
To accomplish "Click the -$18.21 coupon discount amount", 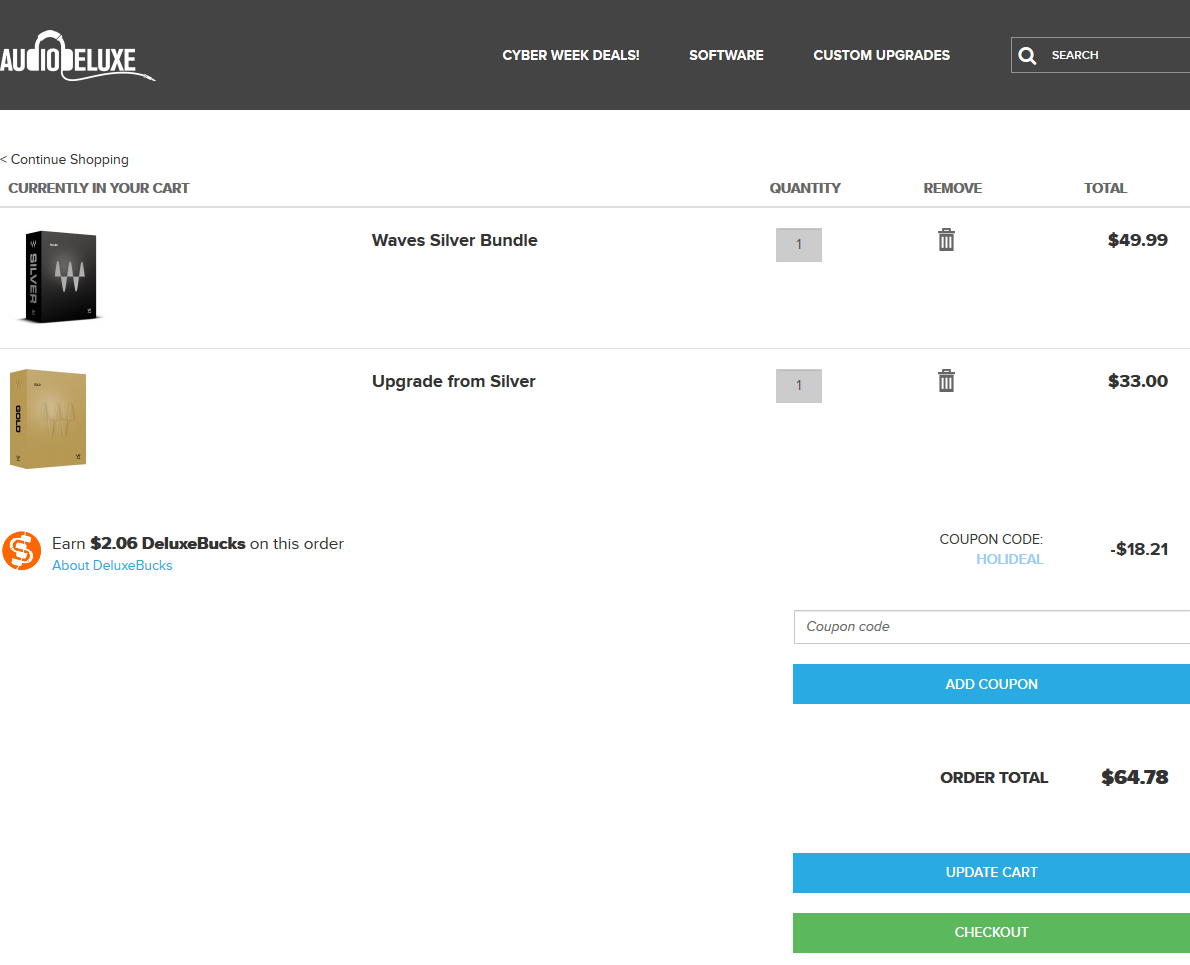I will tap(1139, 549).
